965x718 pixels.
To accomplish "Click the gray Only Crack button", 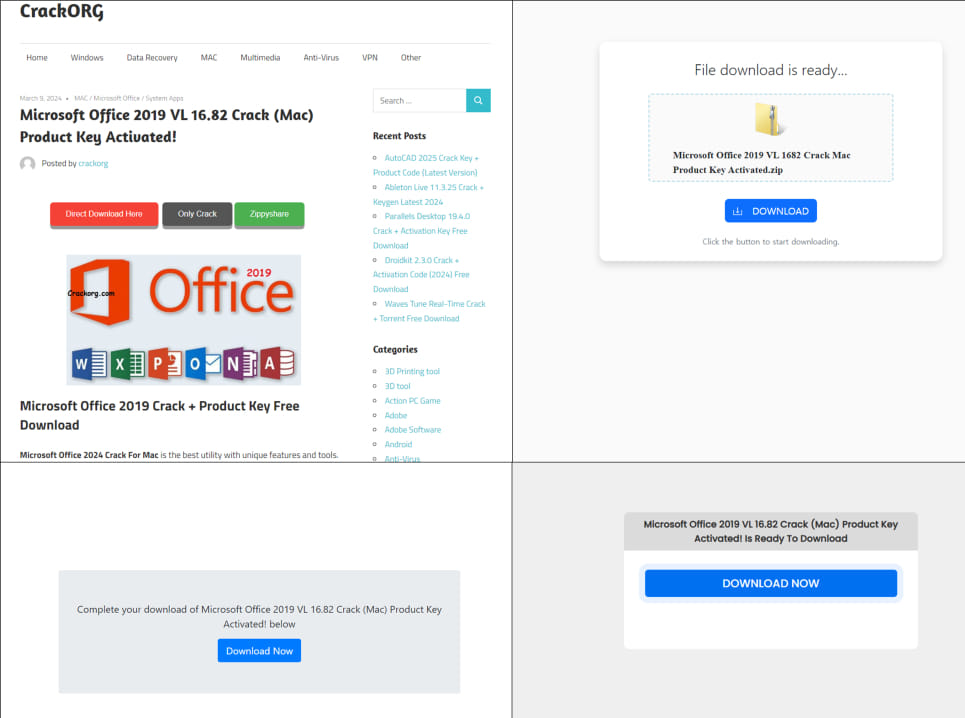I will click(x=198, y=214).
